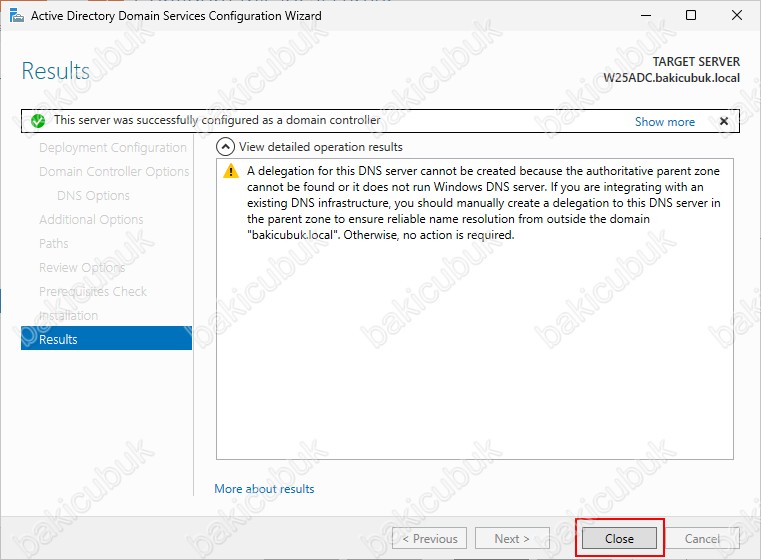Select Results step in sidebar

tap(106, 339)
